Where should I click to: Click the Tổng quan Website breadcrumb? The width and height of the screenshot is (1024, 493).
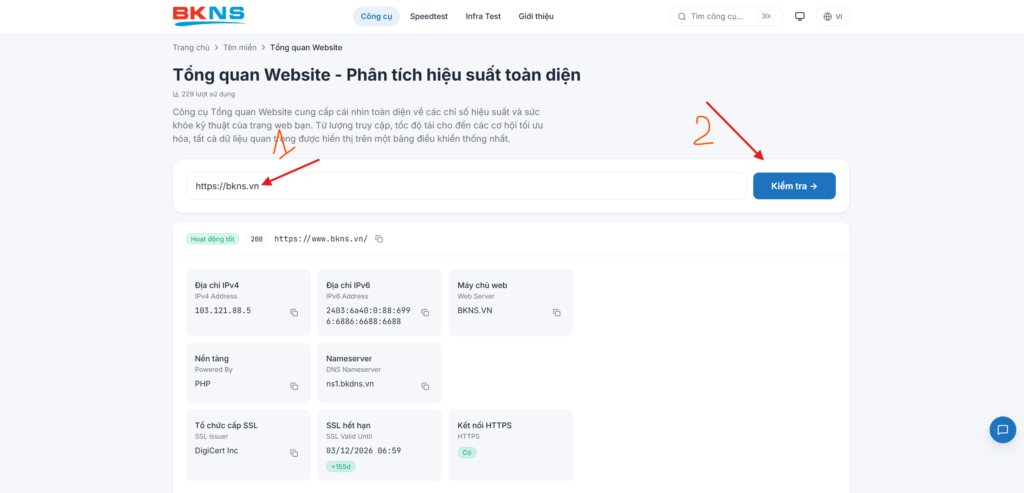click(x=306, y=48)
